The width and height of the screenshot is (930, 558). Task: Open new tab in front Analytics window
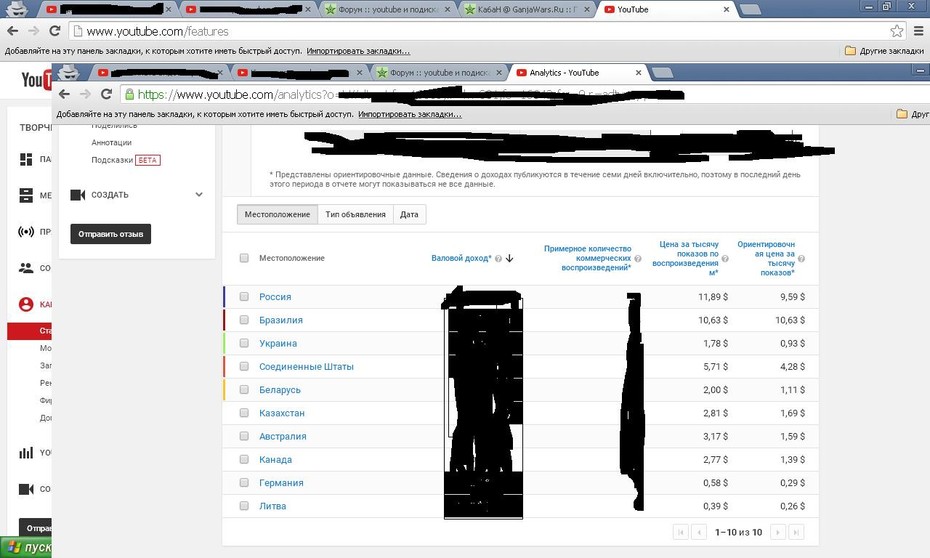pyautogui.click(x=663, y=72)
